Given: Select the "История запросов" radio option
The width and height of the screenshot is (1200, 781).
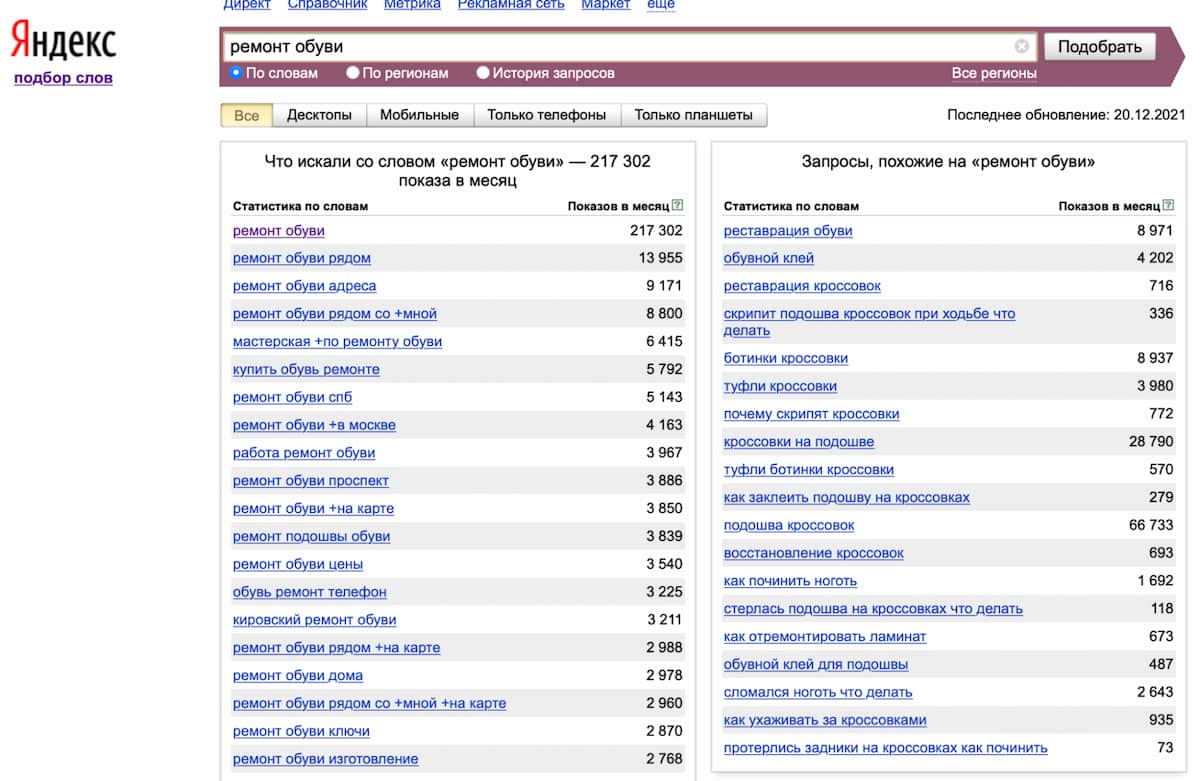Looking at the screenshot, I should (483, 73).
